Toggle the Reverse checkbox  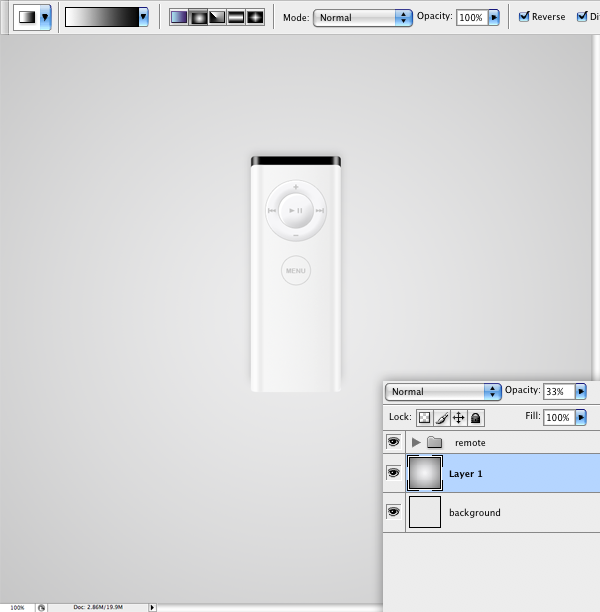(x=524, y=16)
